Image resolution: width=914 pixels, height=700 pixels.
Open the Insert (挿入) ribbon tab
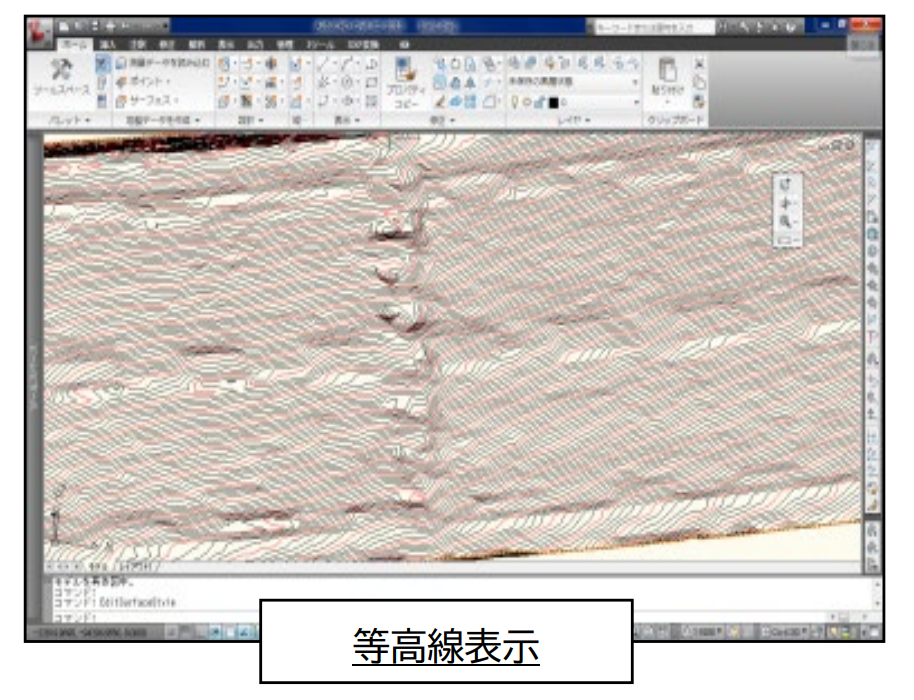(108, 45)
